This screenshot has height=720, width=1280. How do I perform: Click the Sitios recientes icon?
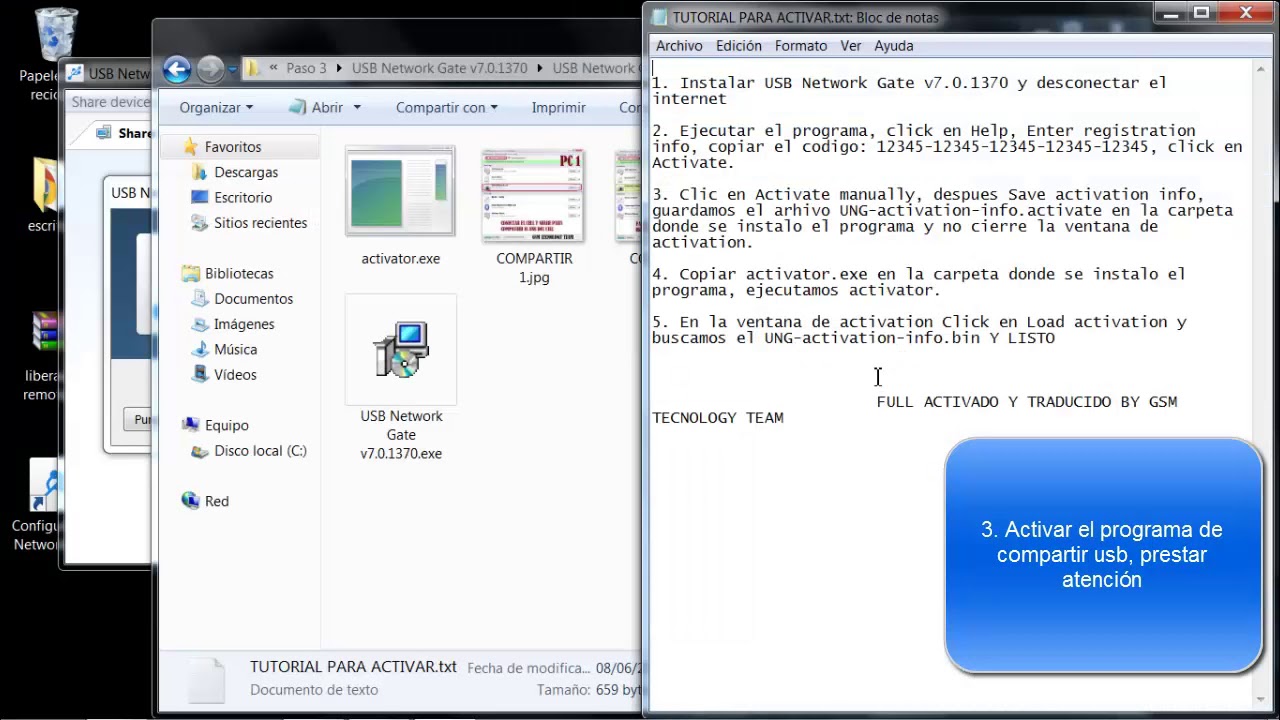point(199,222)
